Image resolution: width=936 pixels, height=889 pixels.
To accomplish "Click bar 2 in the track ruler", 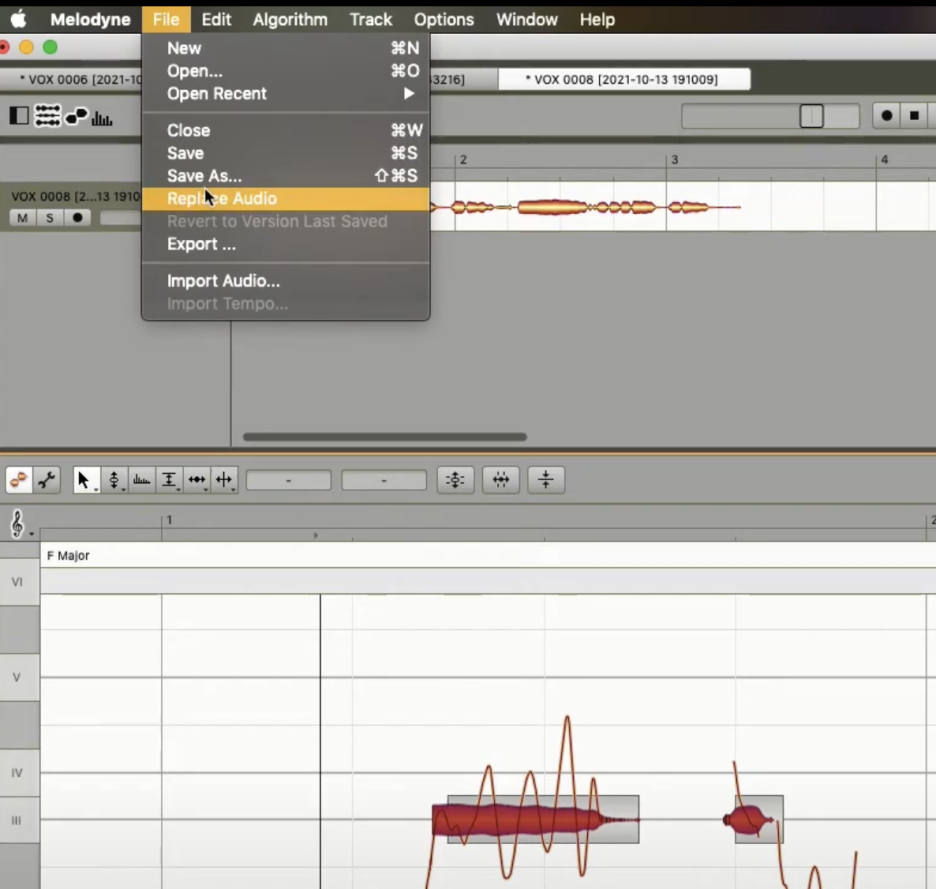I will tap(463, 160).
